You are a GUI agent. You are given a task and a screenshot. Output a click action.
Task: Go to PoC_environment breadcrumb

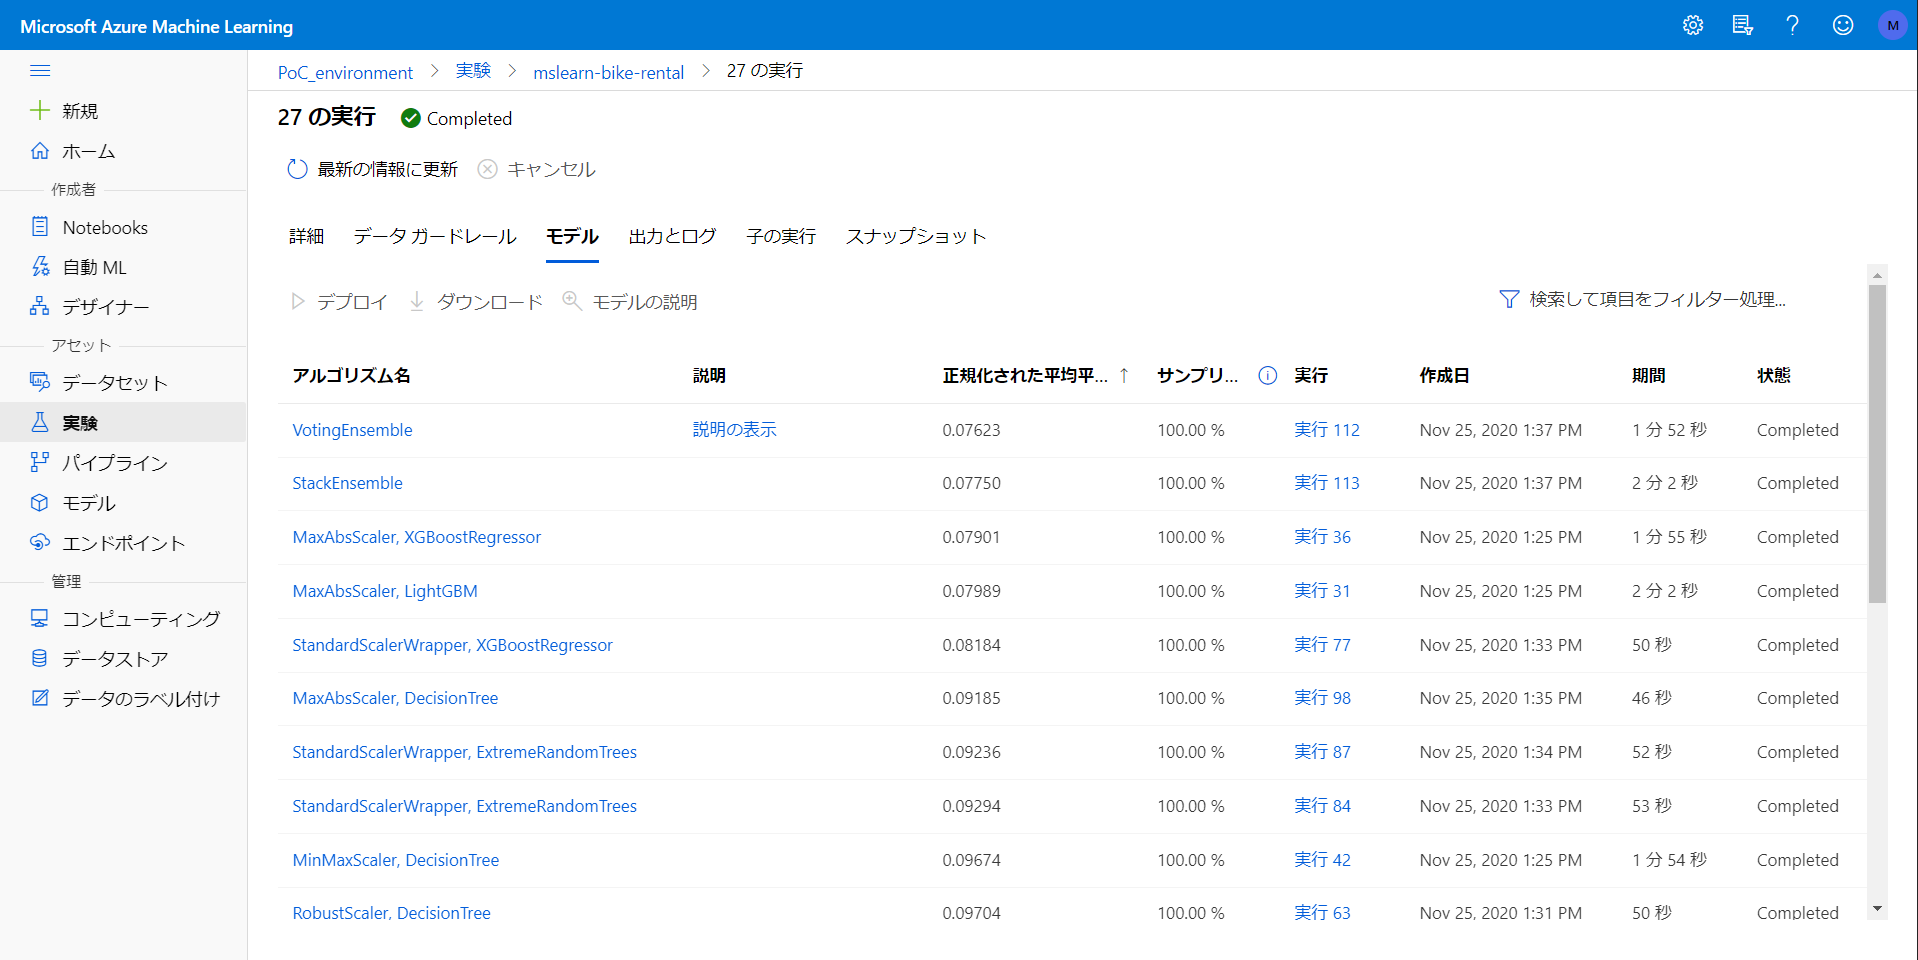pyautogui.click(x=345, y=72)
